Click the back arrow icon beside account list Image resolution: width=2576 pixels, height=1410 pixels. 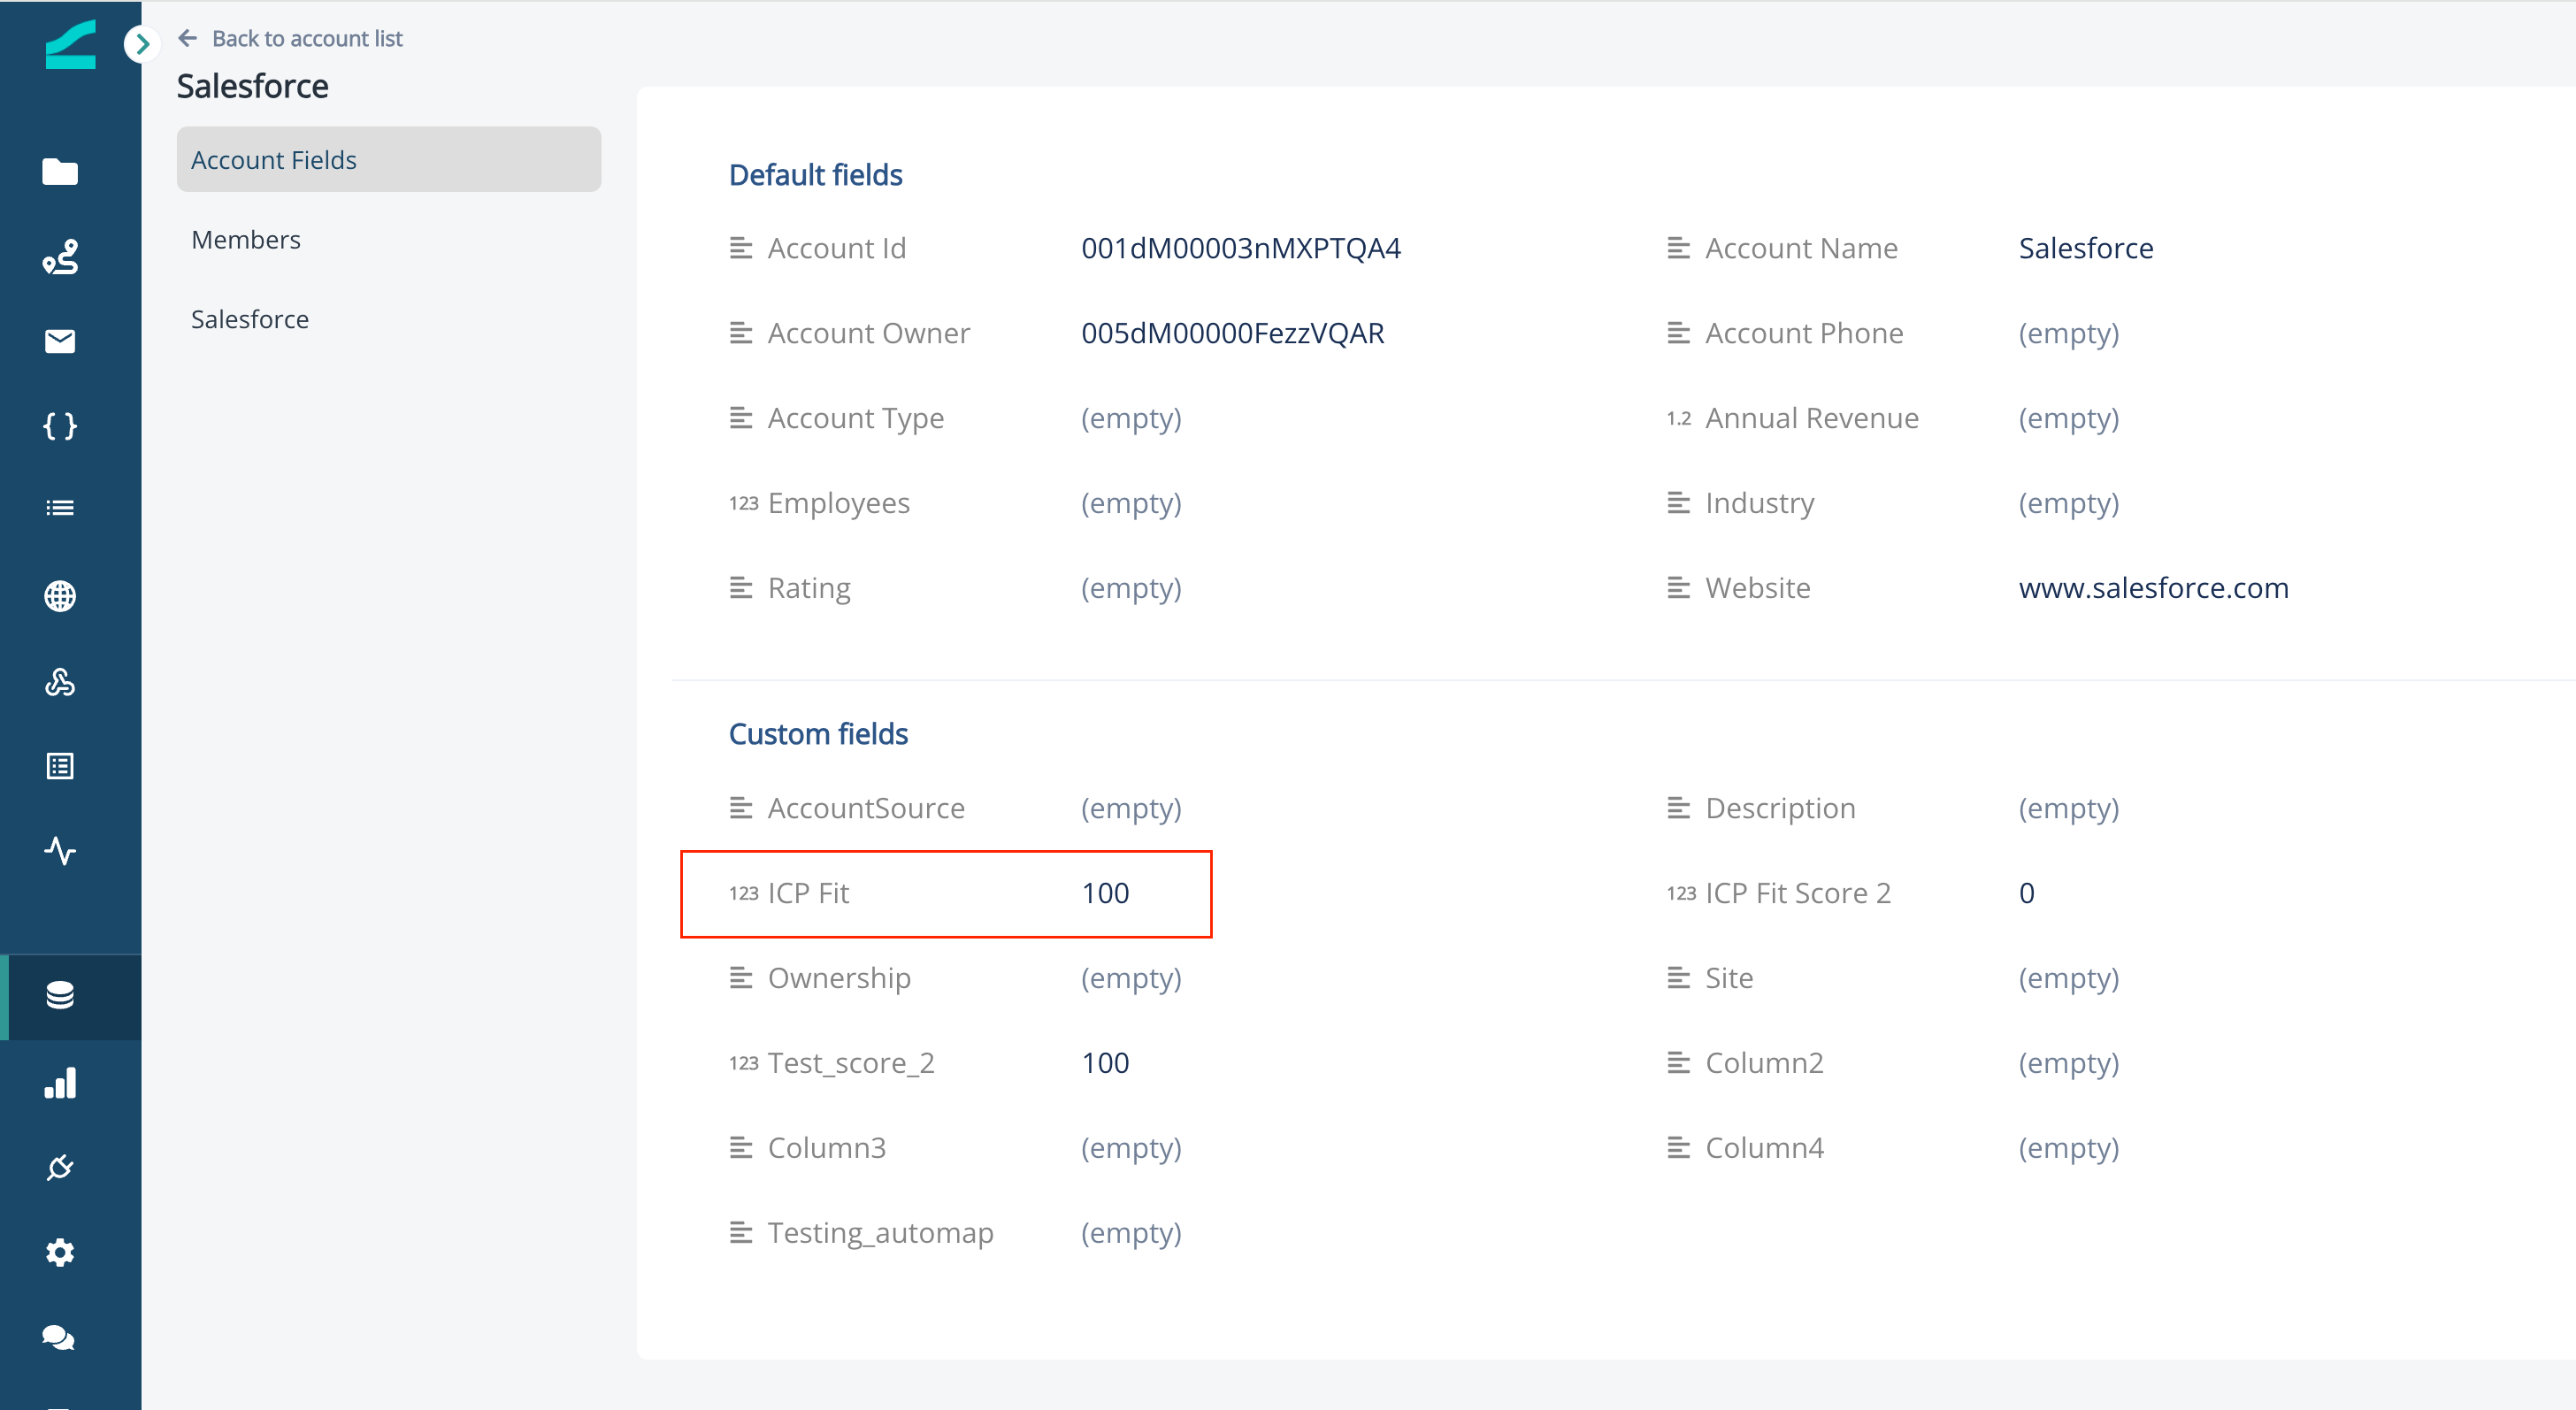coord(187,38)
